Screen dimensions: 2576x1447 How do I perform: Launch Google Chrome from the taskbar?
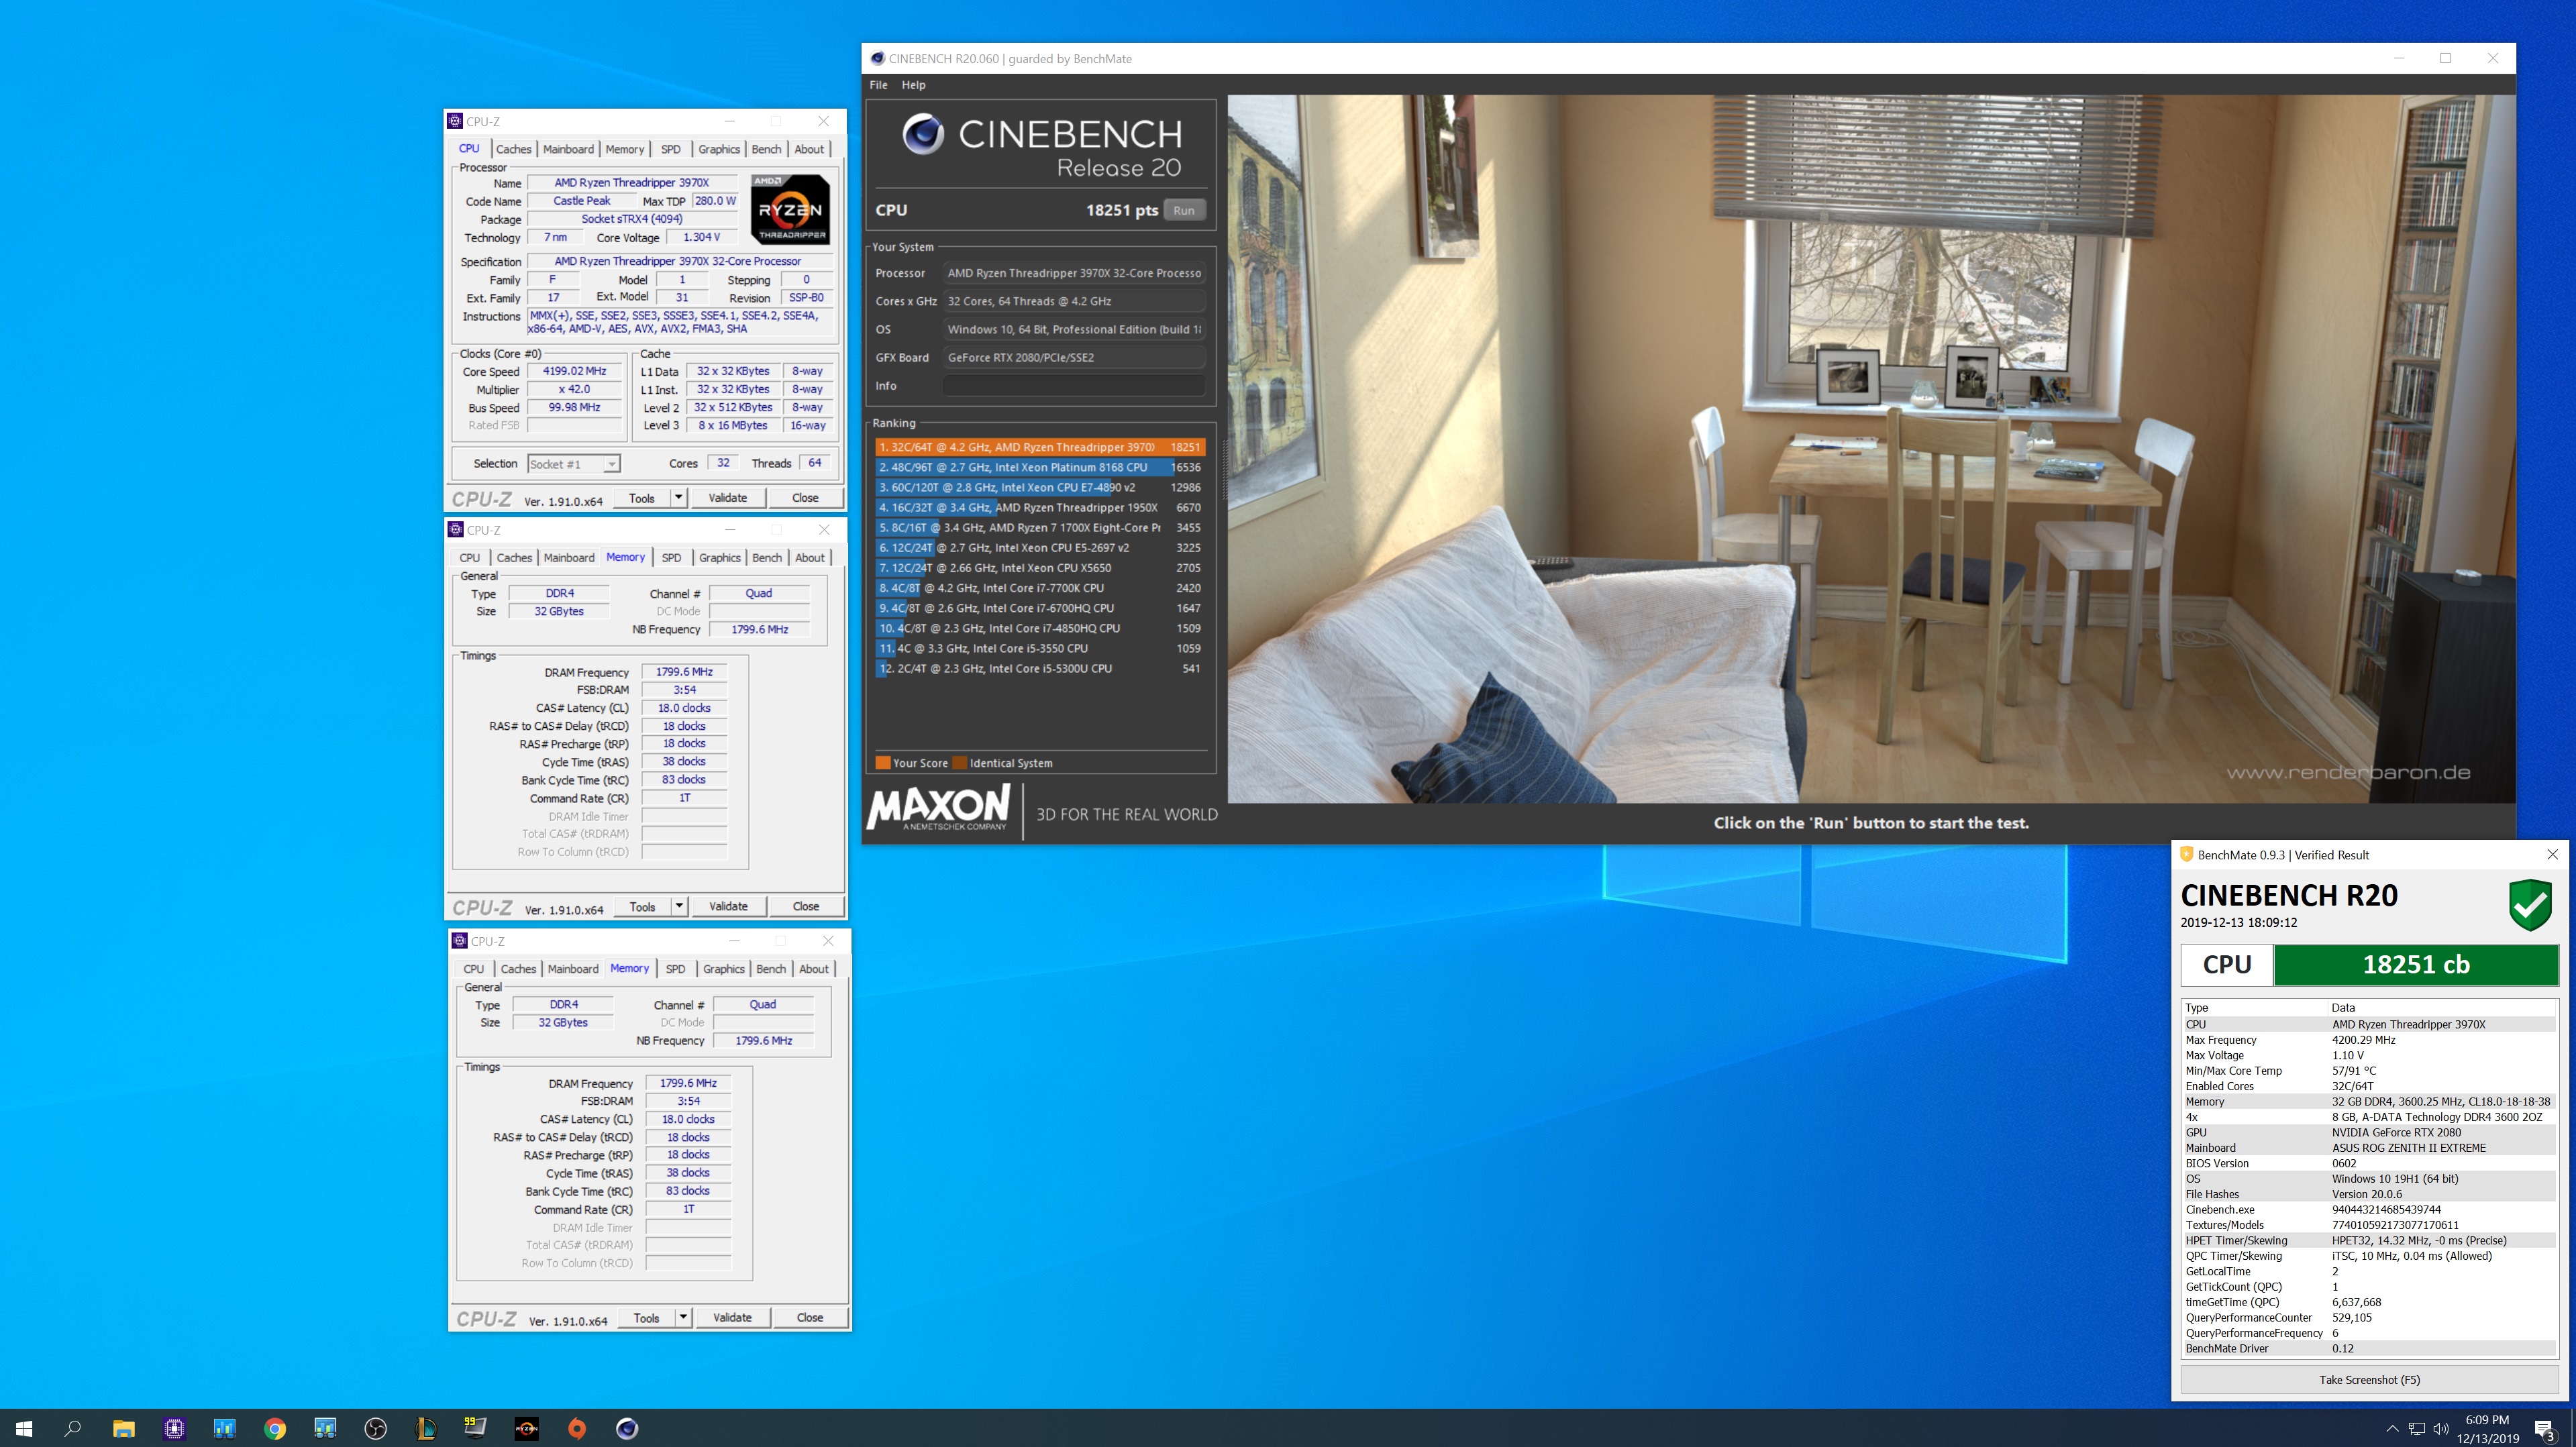pyautogui.click(x=275, y=1428)
